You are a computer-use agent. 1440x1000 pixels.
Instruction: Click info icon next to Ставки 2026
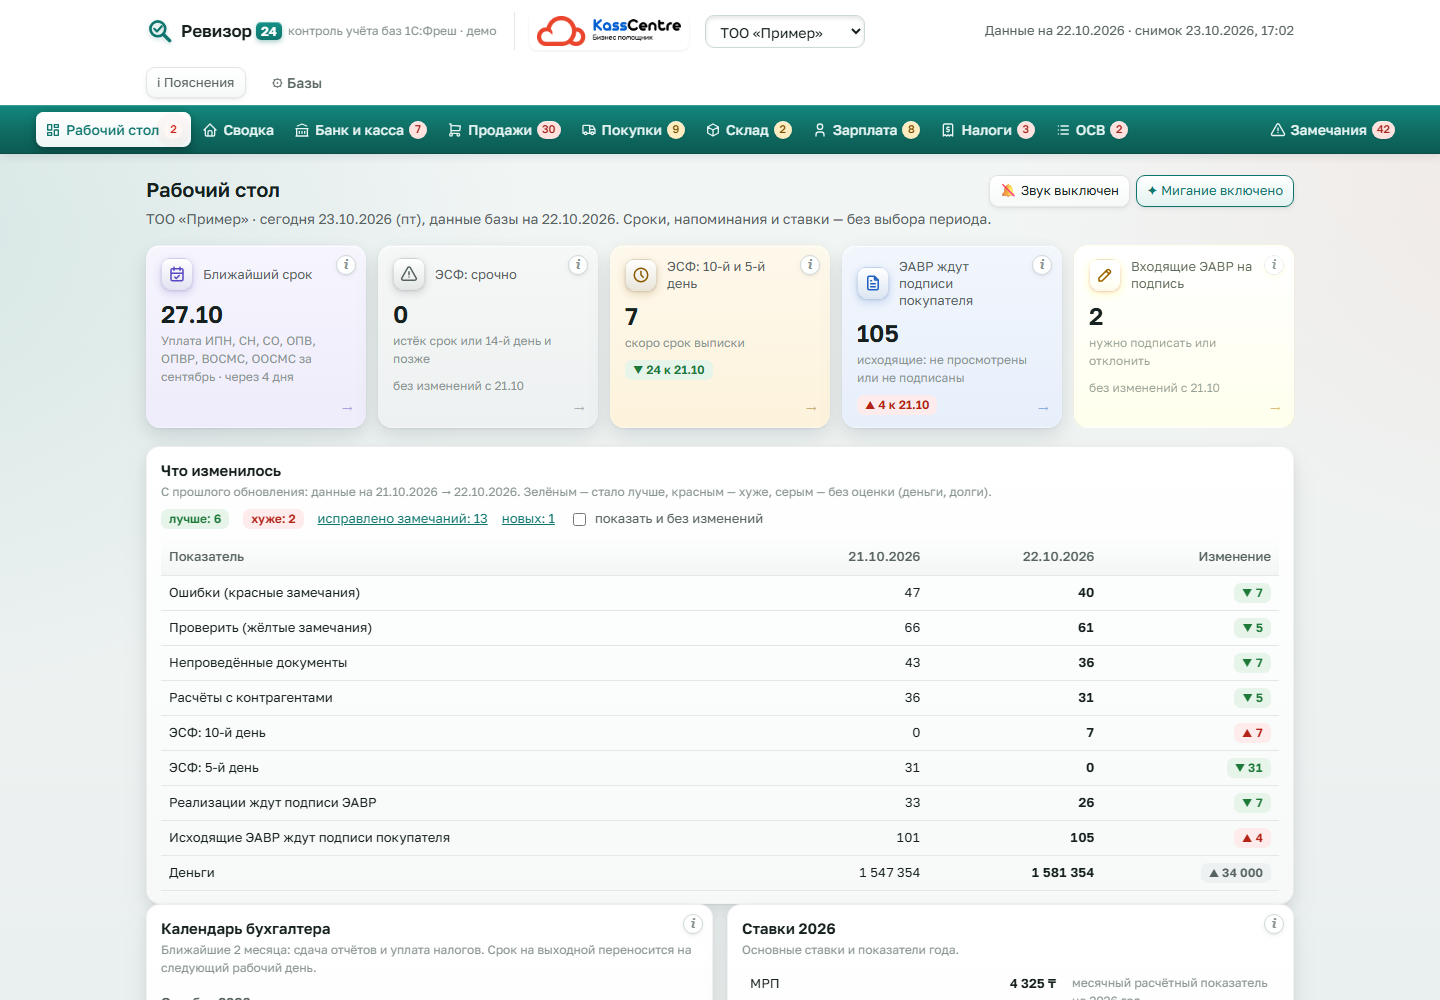coord(1274,924)
